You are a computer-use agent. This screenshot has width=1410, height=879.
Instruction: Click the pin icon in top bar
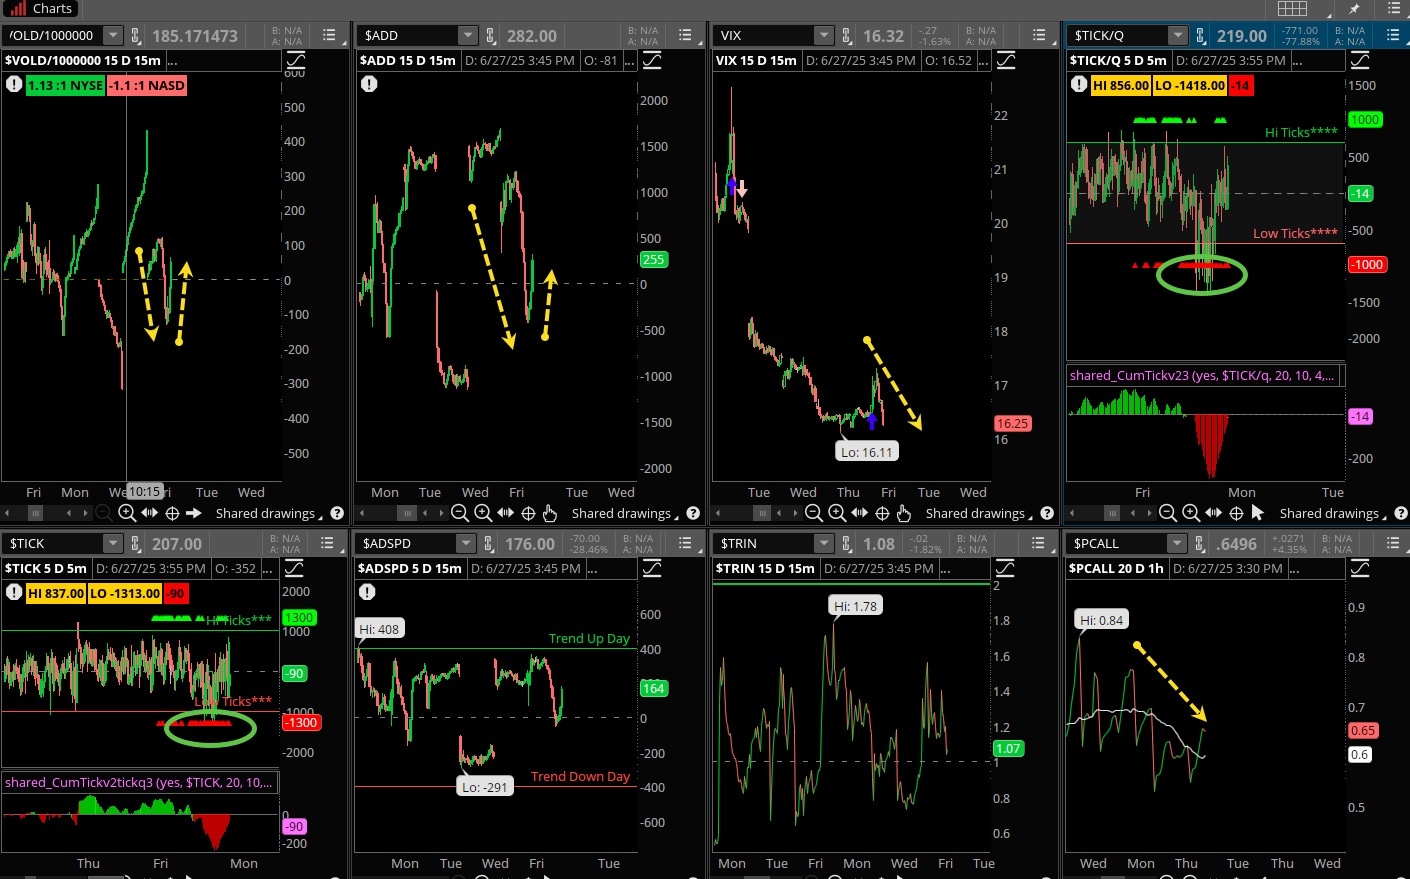pyautogui.click(x=1354, y=9)
